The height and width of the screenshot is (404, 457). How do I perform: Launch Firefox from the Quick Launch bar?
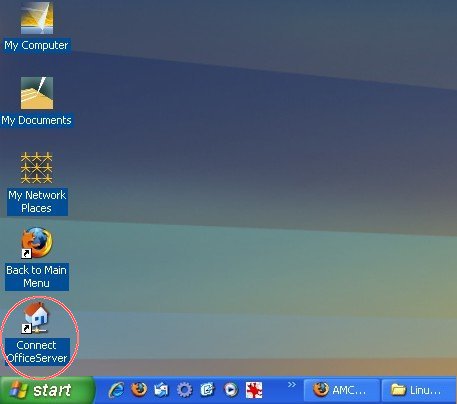pos(139,390)
